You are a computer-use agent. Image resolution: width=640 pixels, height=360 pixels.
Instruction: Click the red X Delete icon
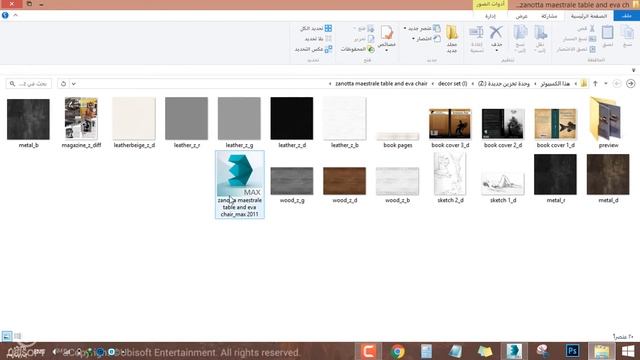(x=496, y=33)
